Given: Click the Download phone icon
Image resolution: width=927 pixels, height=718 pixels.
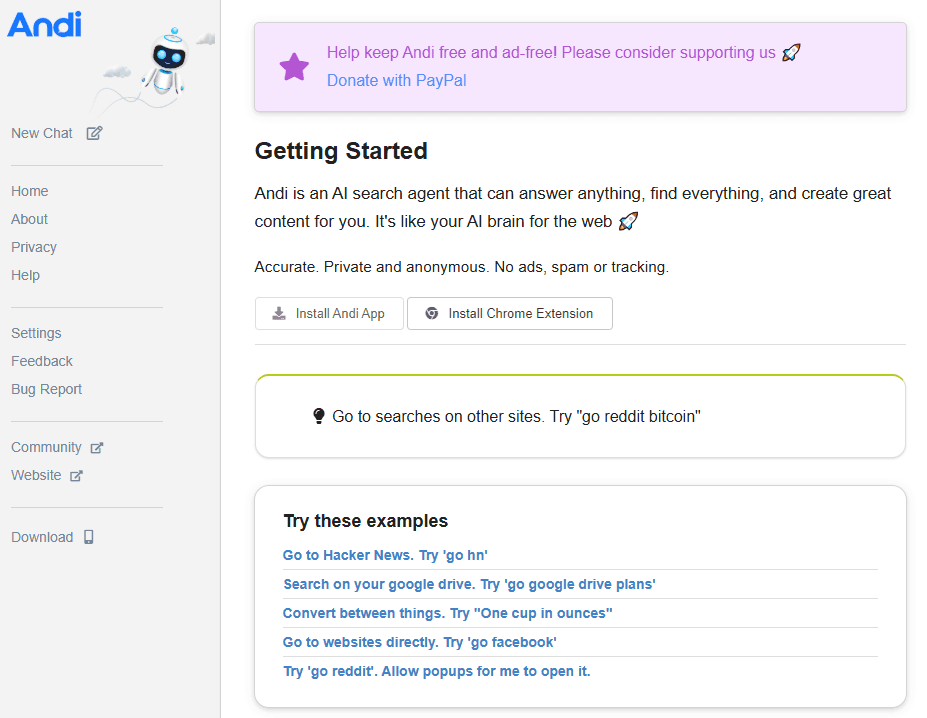Looking at the screenshot, I should pos(89,537).
